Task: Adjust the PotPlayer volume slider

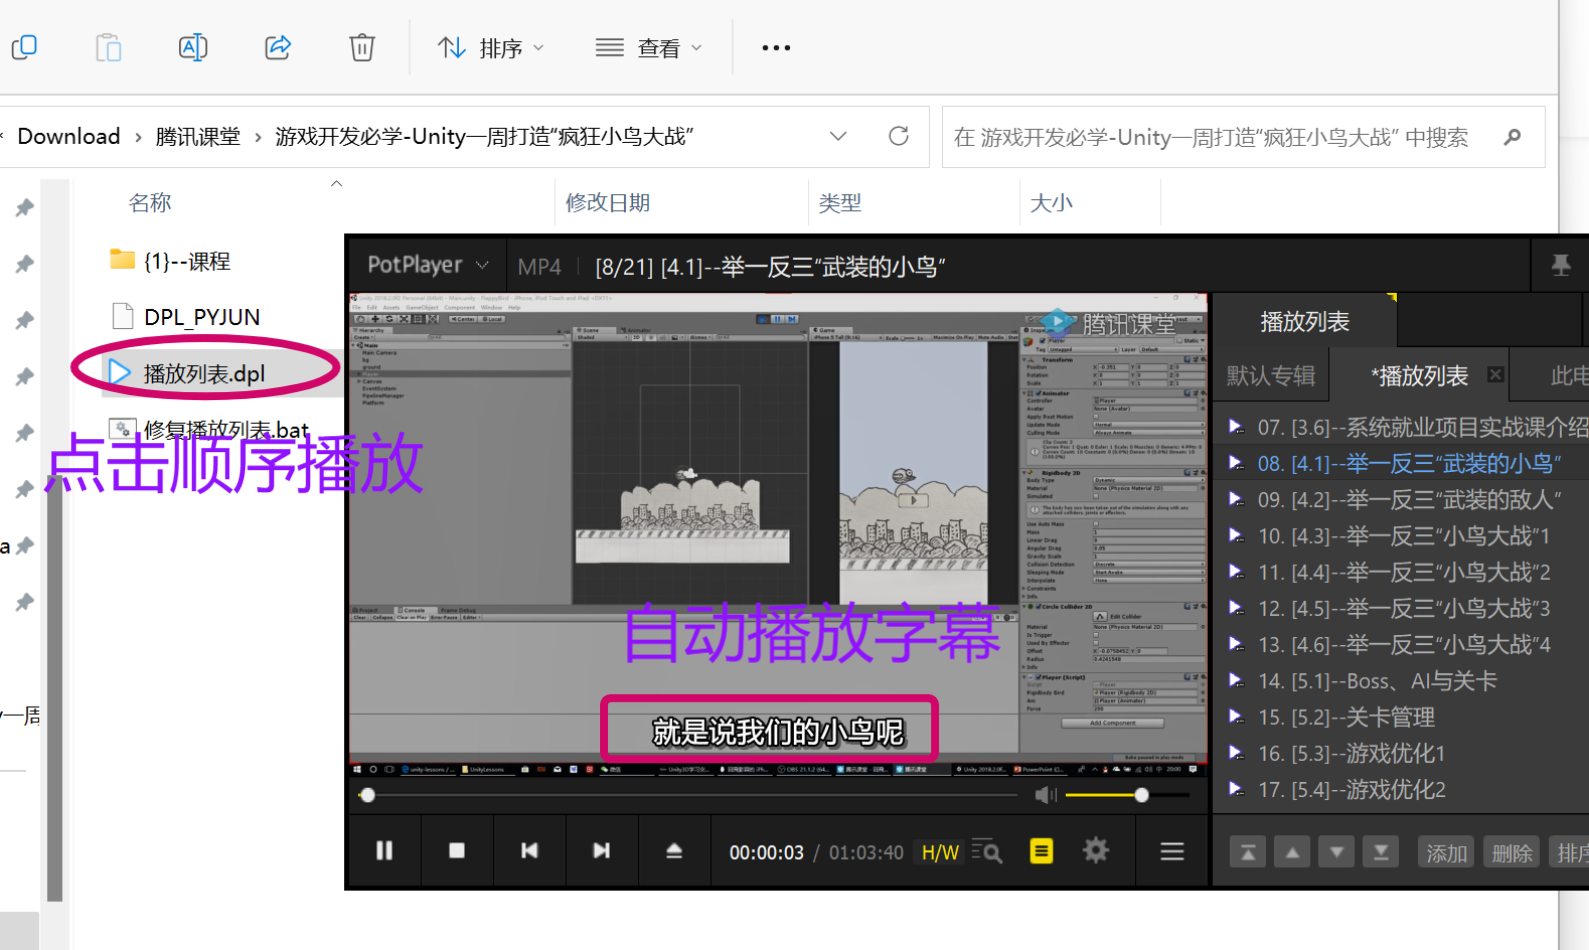Action: click(x=1127, y=795)
